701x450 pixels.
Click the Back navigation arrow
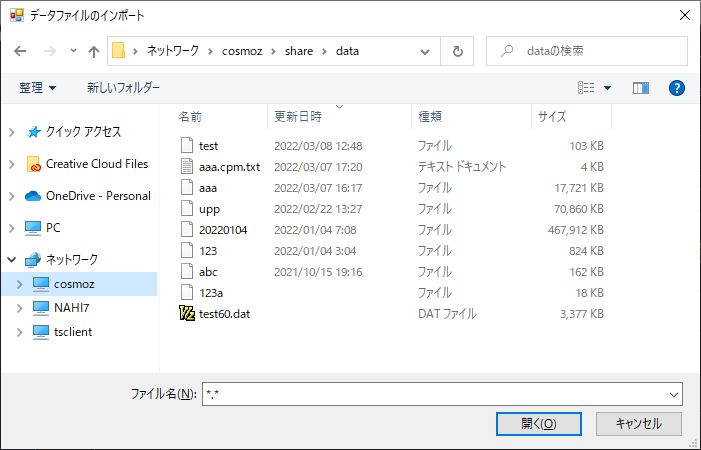(x=21, y=51)
